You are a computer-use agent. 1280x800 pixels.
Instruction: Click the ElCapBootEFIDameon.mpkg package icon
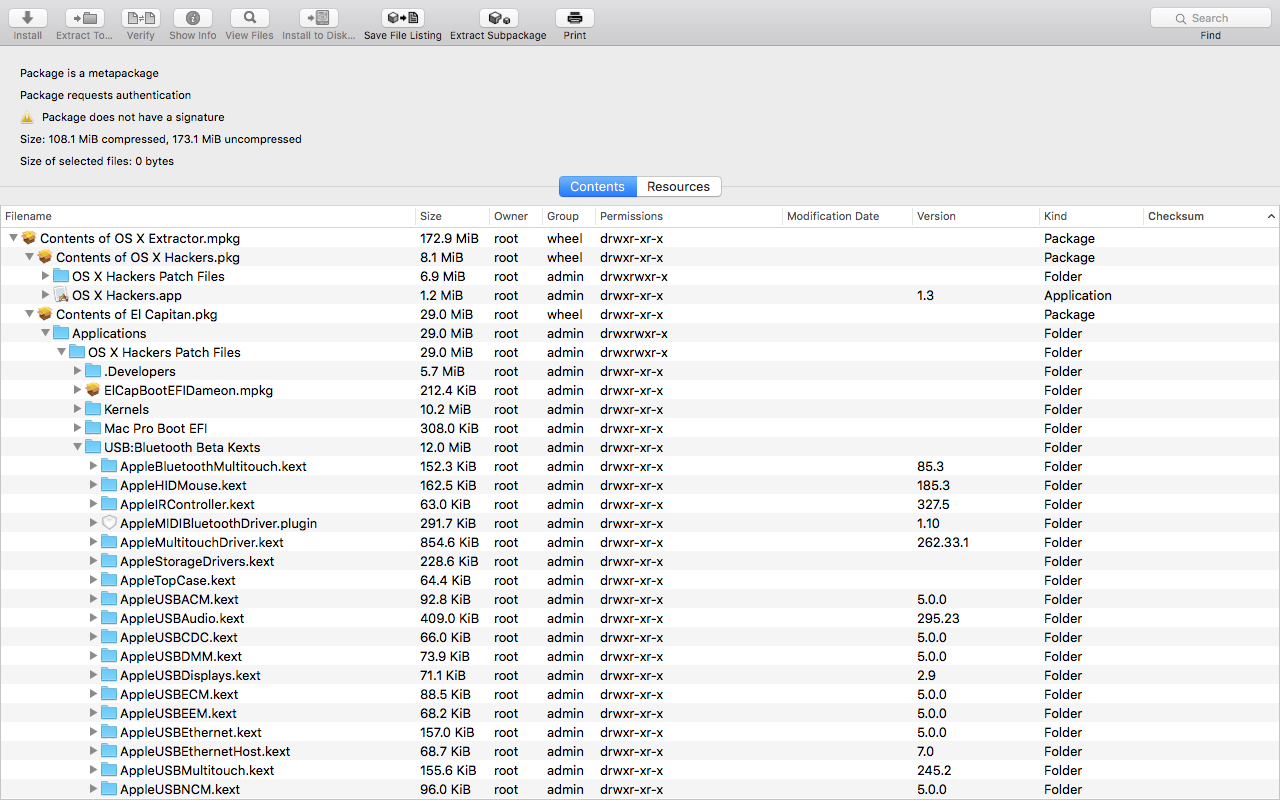click(x=93, y=390)
